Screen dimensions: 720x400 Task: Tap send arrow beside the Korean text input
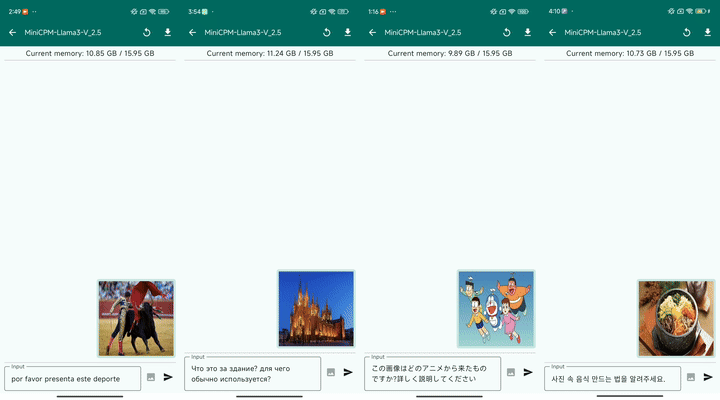coord(708,377)
